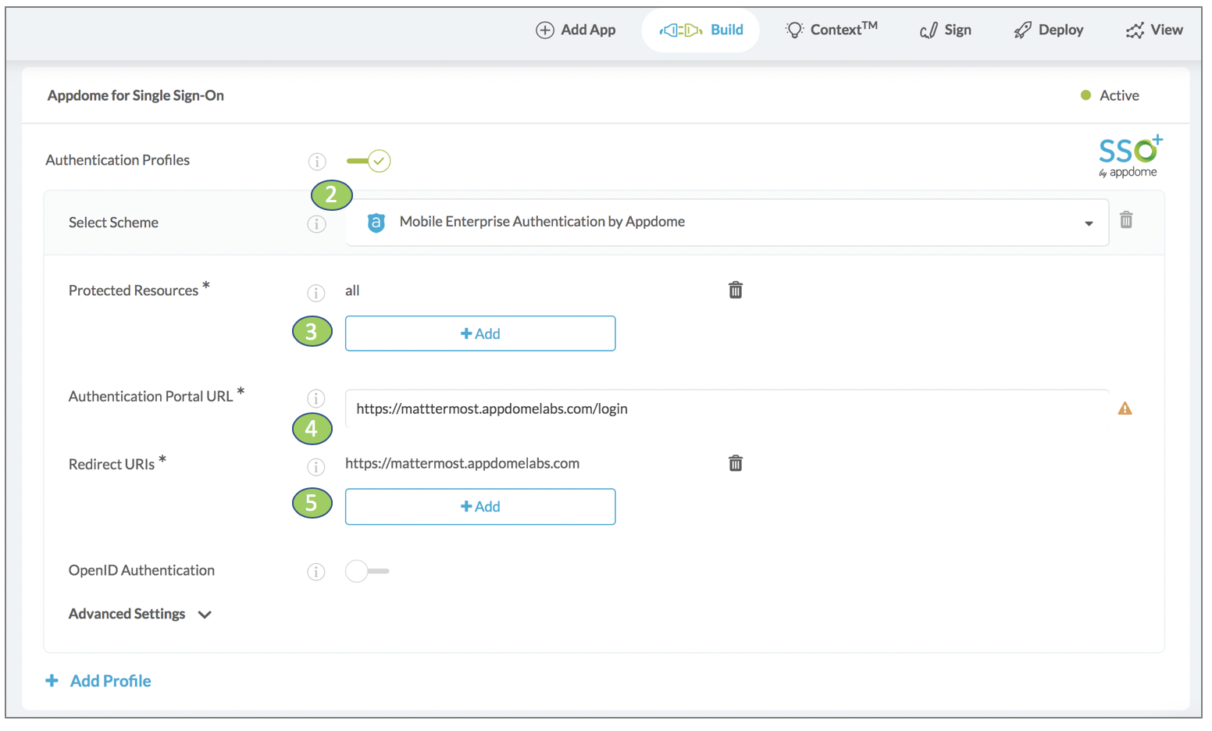
Task: Expand Advanced Settings section
Action: (x=140, y=614)
